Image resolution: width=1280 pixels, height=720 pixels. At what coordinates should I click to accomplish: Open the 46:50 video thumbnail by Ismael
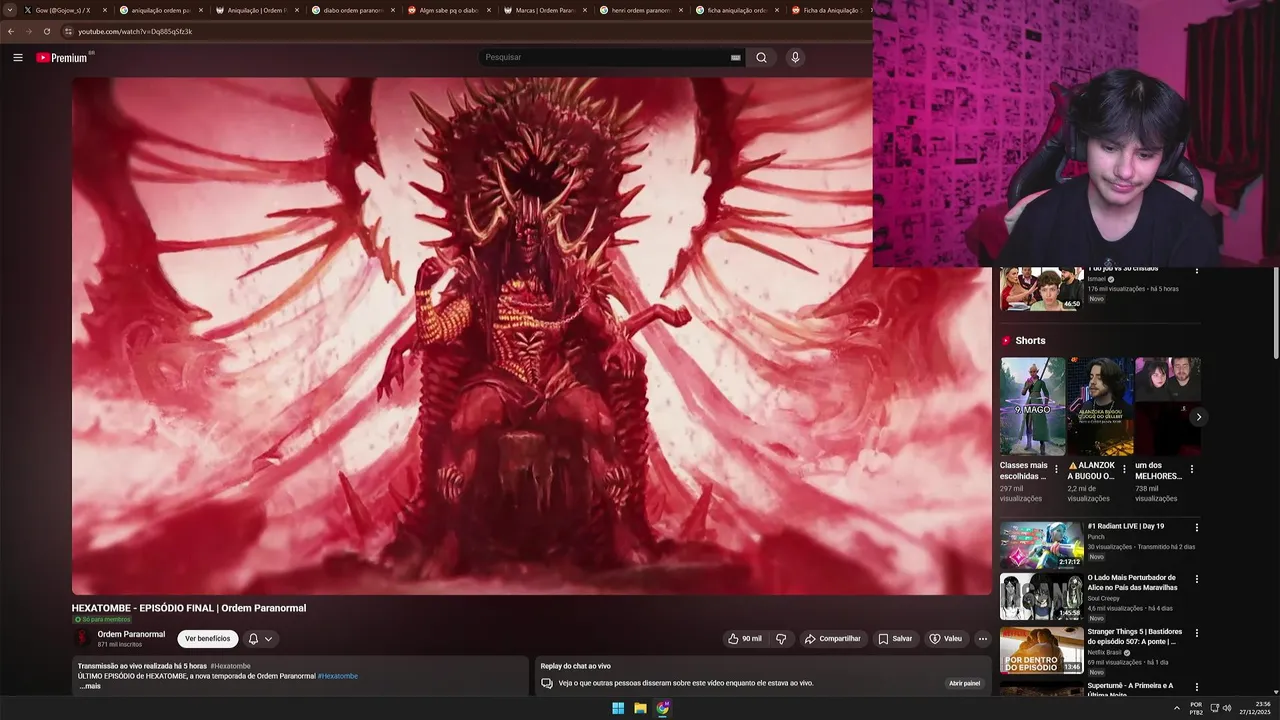[1041, 289]
